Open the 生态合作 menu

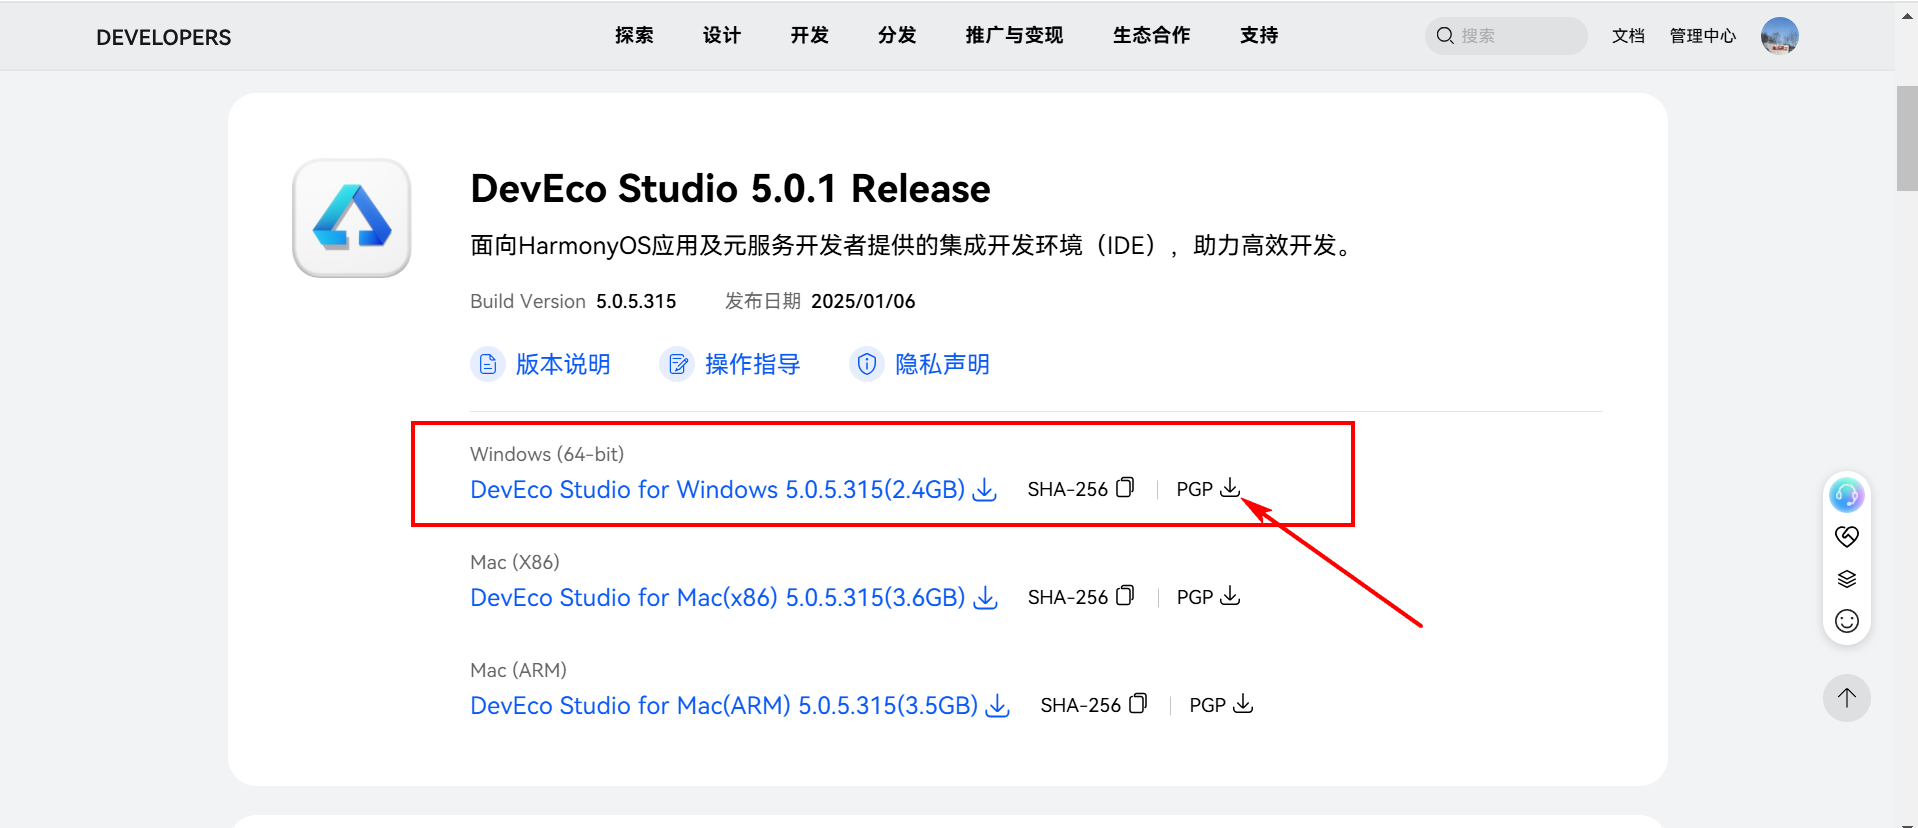1151,36
